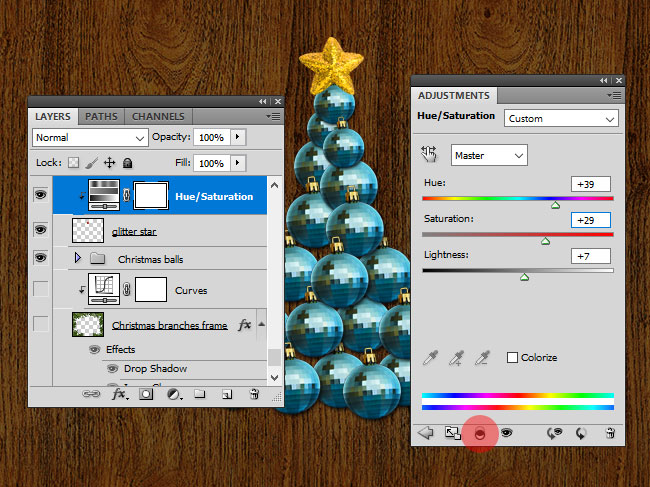Collapse the Layers panel to icons
650x487 pixels.
263,102
